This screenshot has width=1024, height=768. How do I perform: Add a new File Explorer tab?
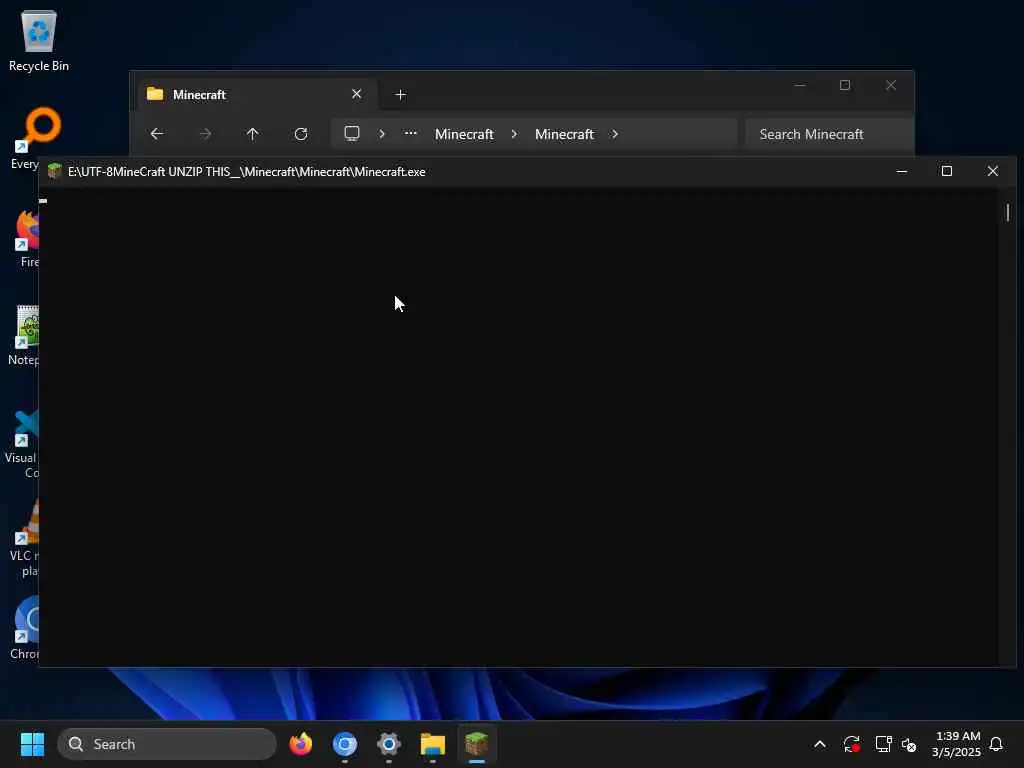[x=401, y=95]
